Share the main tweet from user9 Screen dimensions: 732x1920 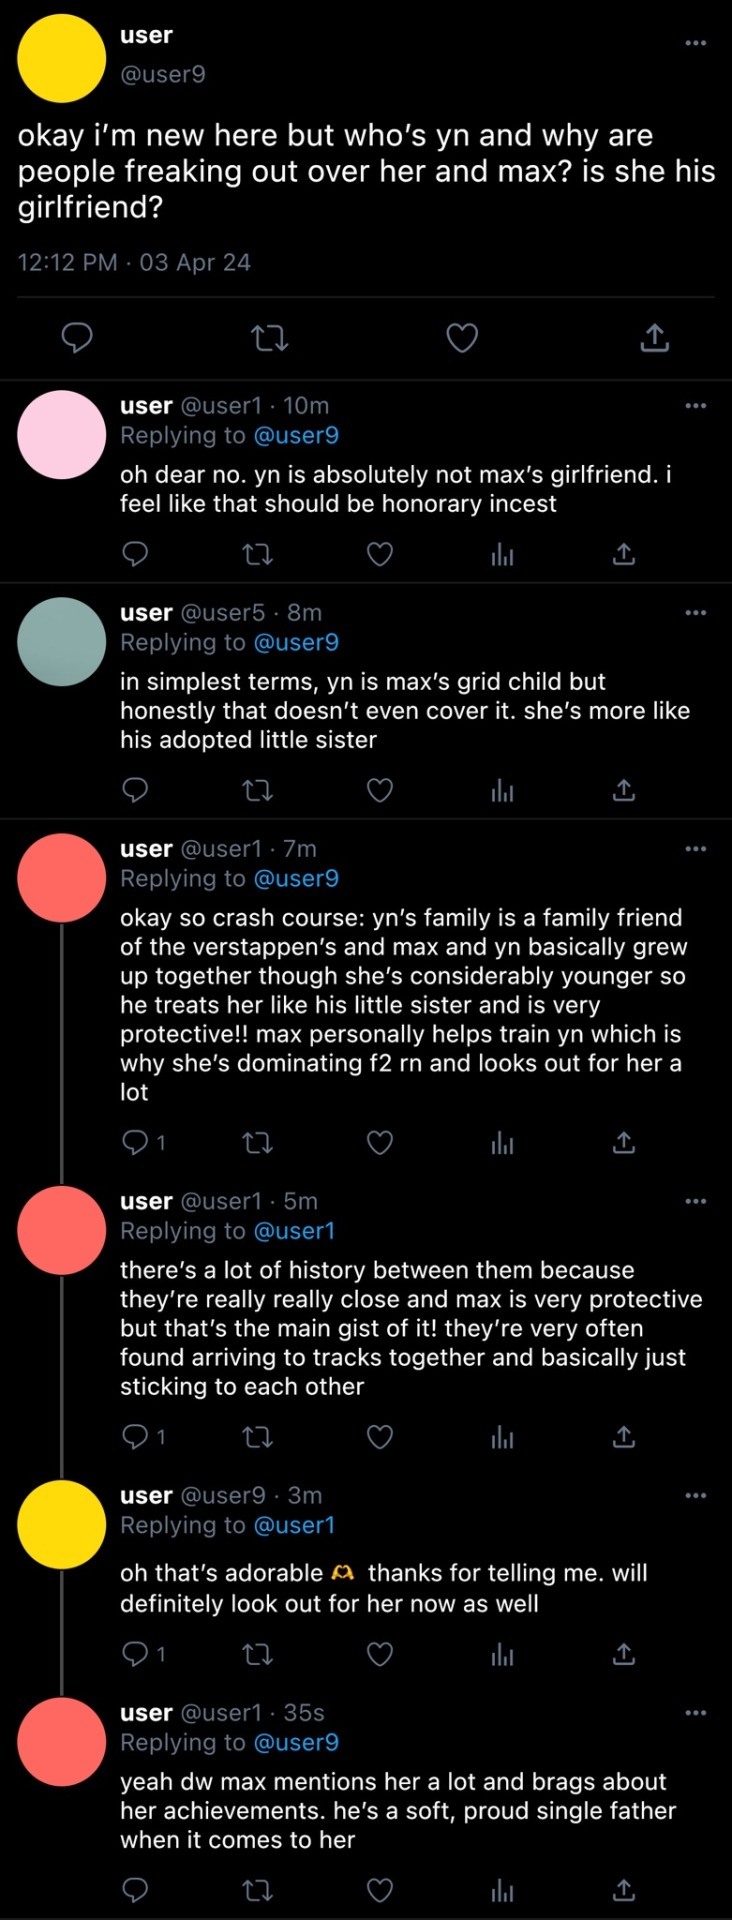[654, 338]
